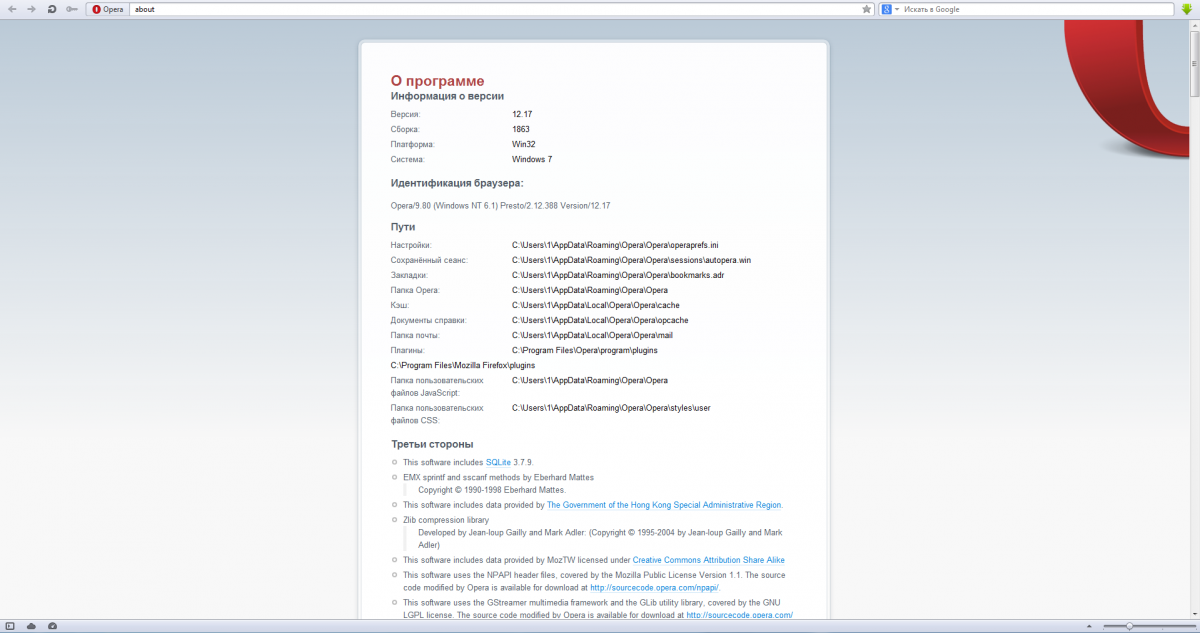Click the build number '1863'
This screenshot has width=1200, height=633.
pos(521,129)
